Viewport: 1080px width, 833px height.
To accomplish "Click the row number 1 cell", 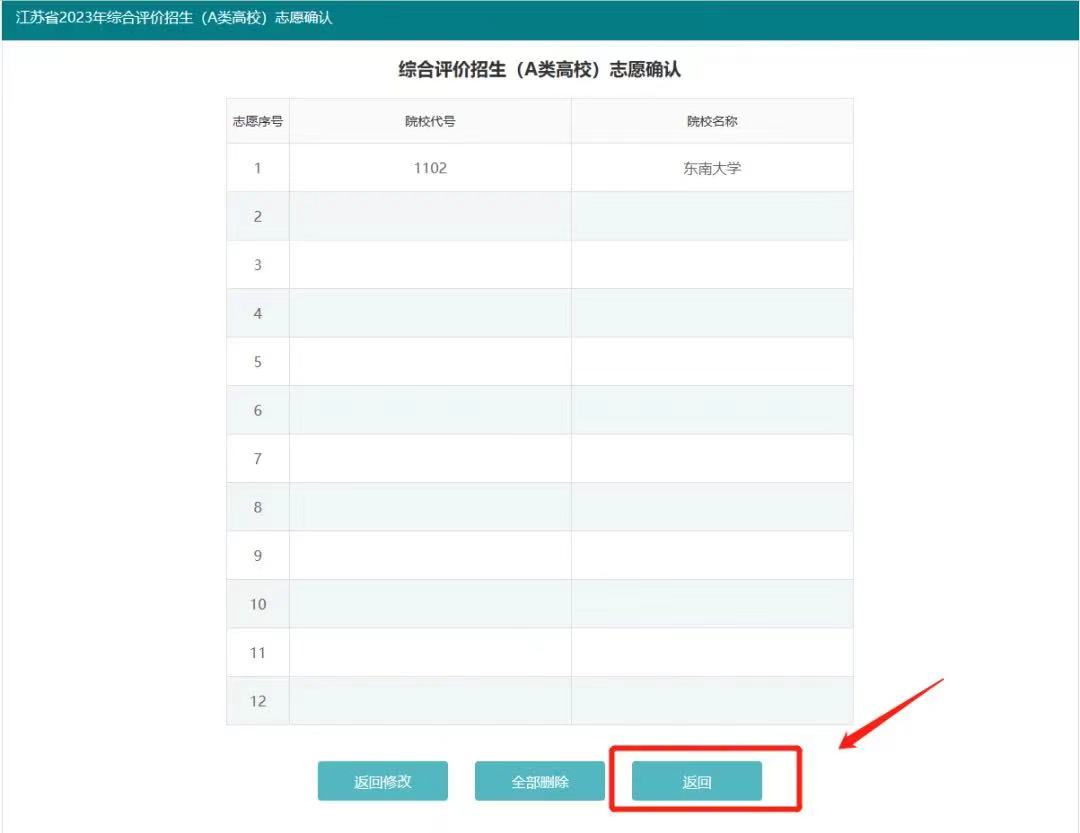I will [257, 168].
